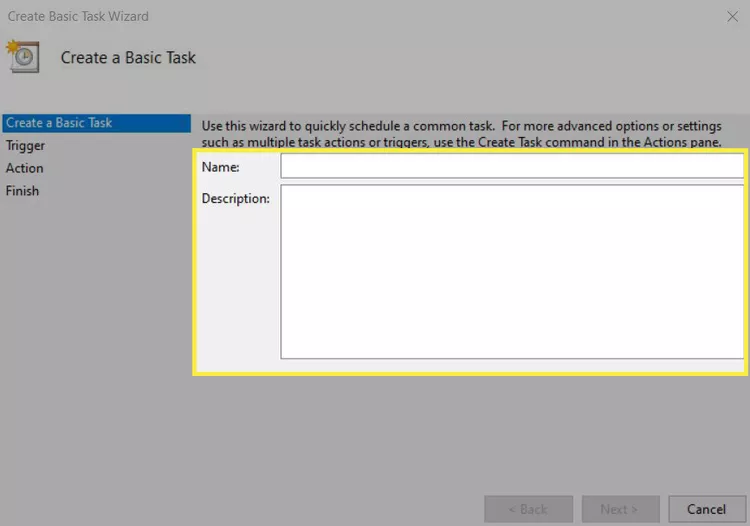Screen dimensions: 750x526
Task: Click the wizard instruction text paragraph
Action: (460, 134)
